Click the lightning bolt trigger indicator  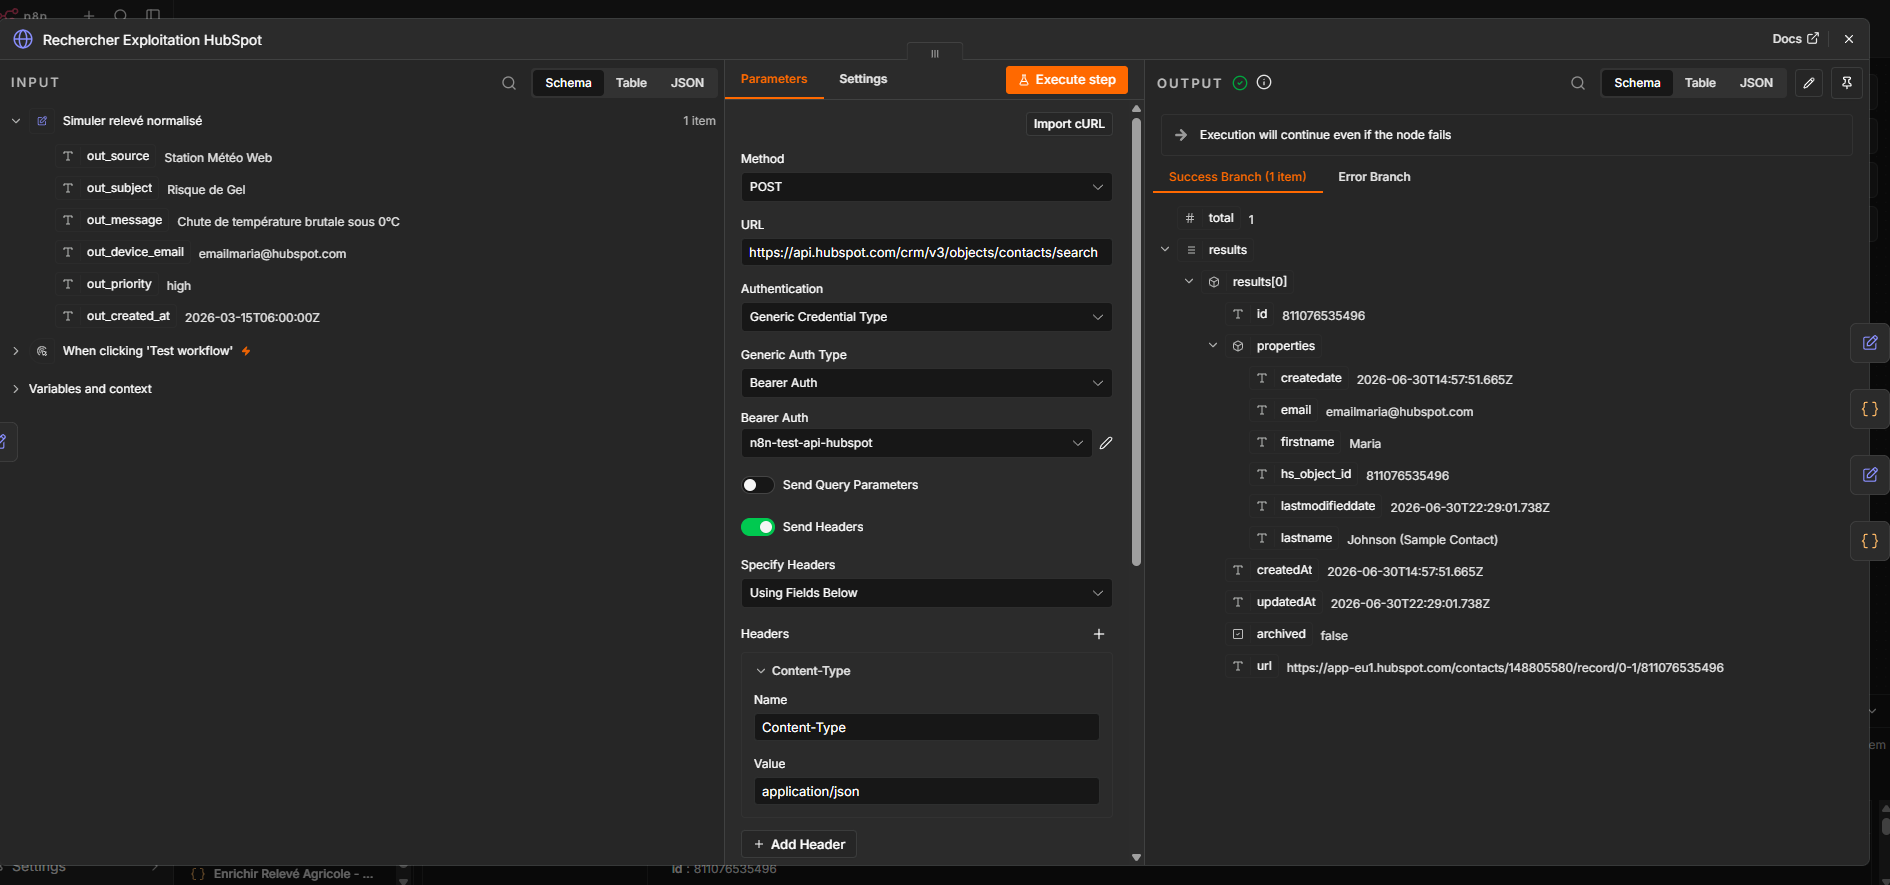(x=246, y=351)
